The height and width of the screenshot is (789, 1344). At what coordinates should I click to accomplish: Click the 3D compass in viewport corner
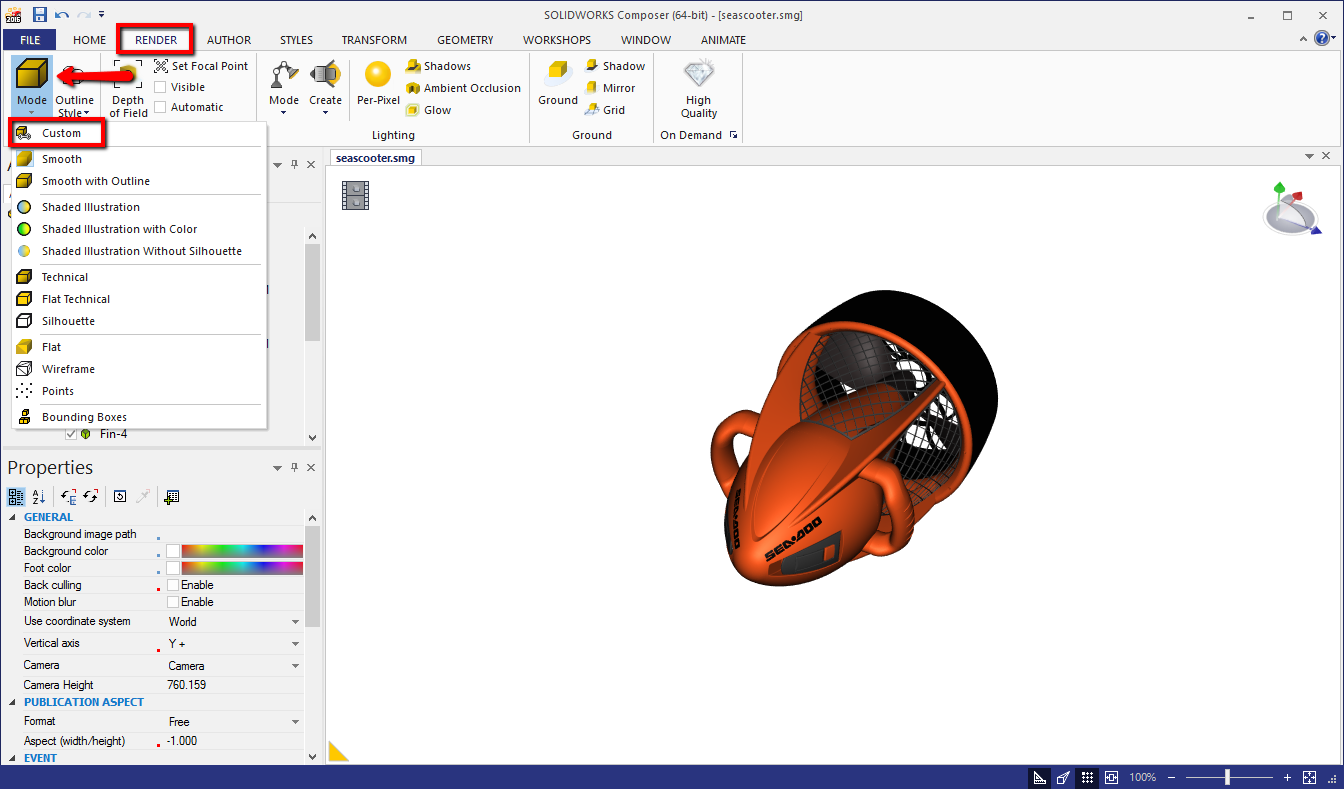coord(1290,208)
